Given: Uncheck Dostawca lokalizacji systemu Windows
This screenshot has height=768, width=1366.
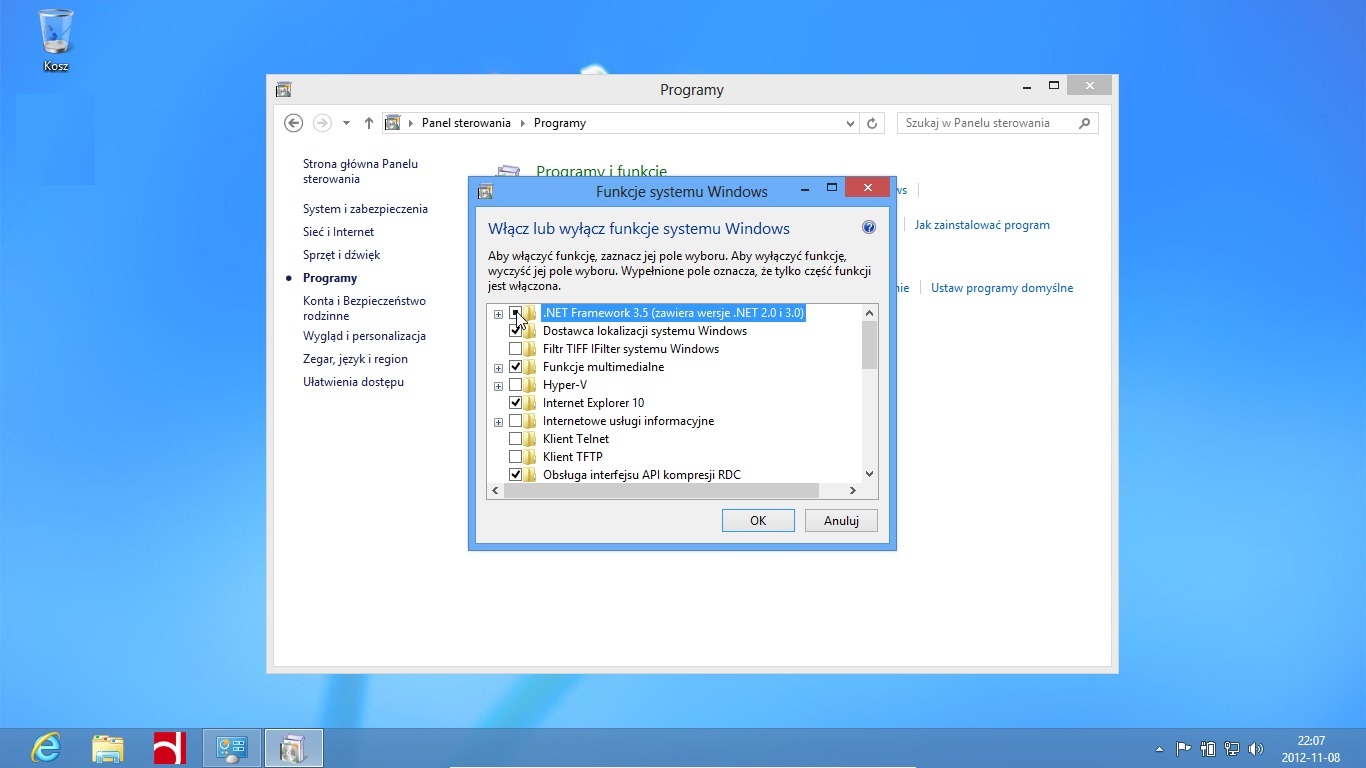Looking at the screenshot, I should click(x=515, y=331).
